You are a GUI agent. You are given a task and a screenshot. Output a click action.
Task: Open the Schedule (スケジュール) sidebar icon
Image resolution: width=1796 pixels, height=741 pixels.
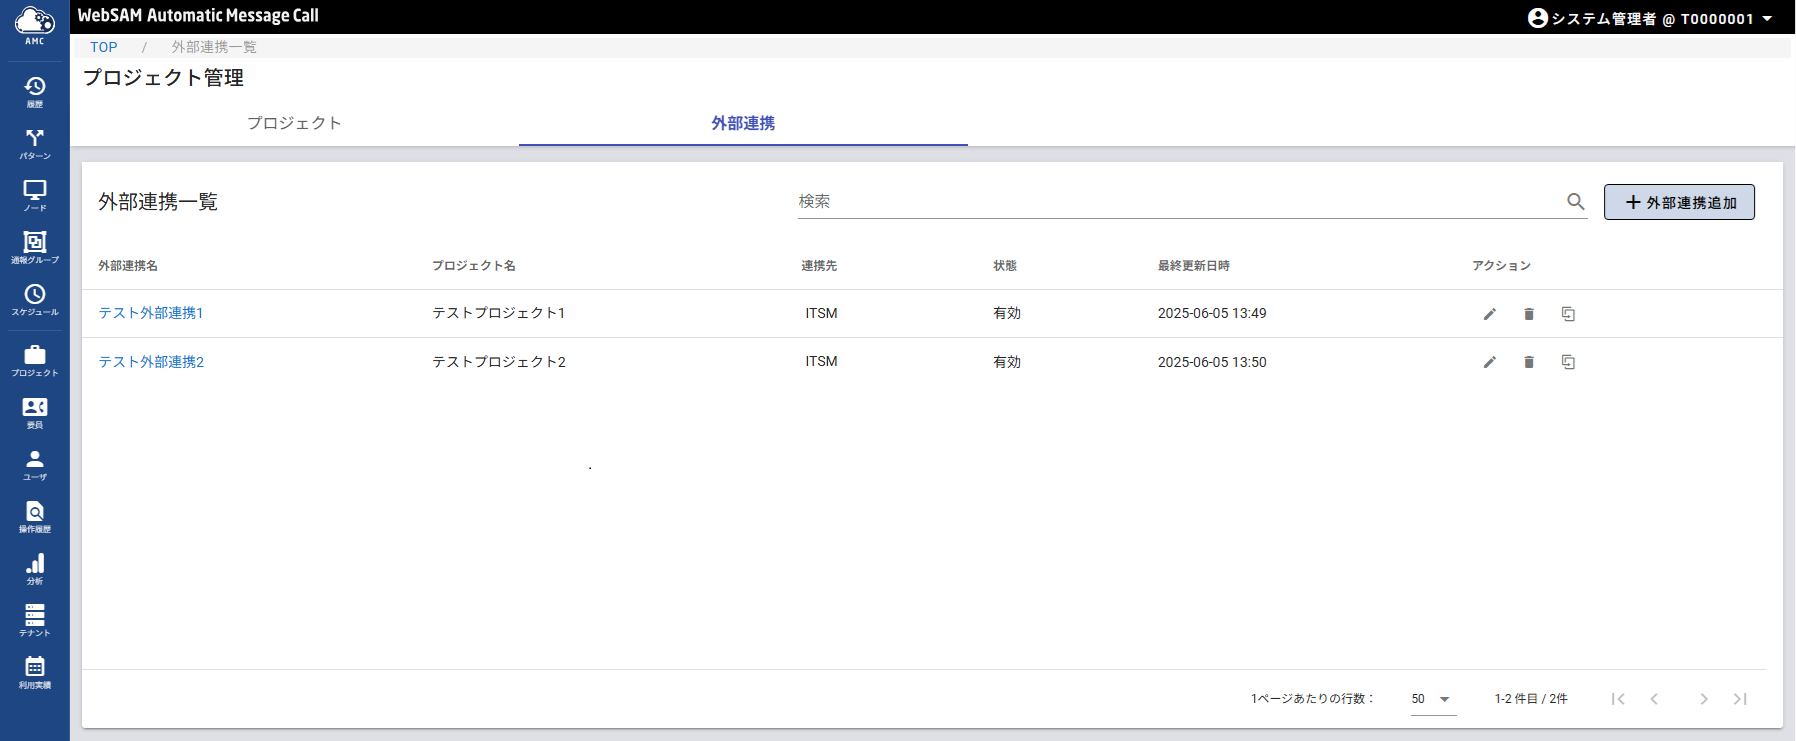point(35,299)
